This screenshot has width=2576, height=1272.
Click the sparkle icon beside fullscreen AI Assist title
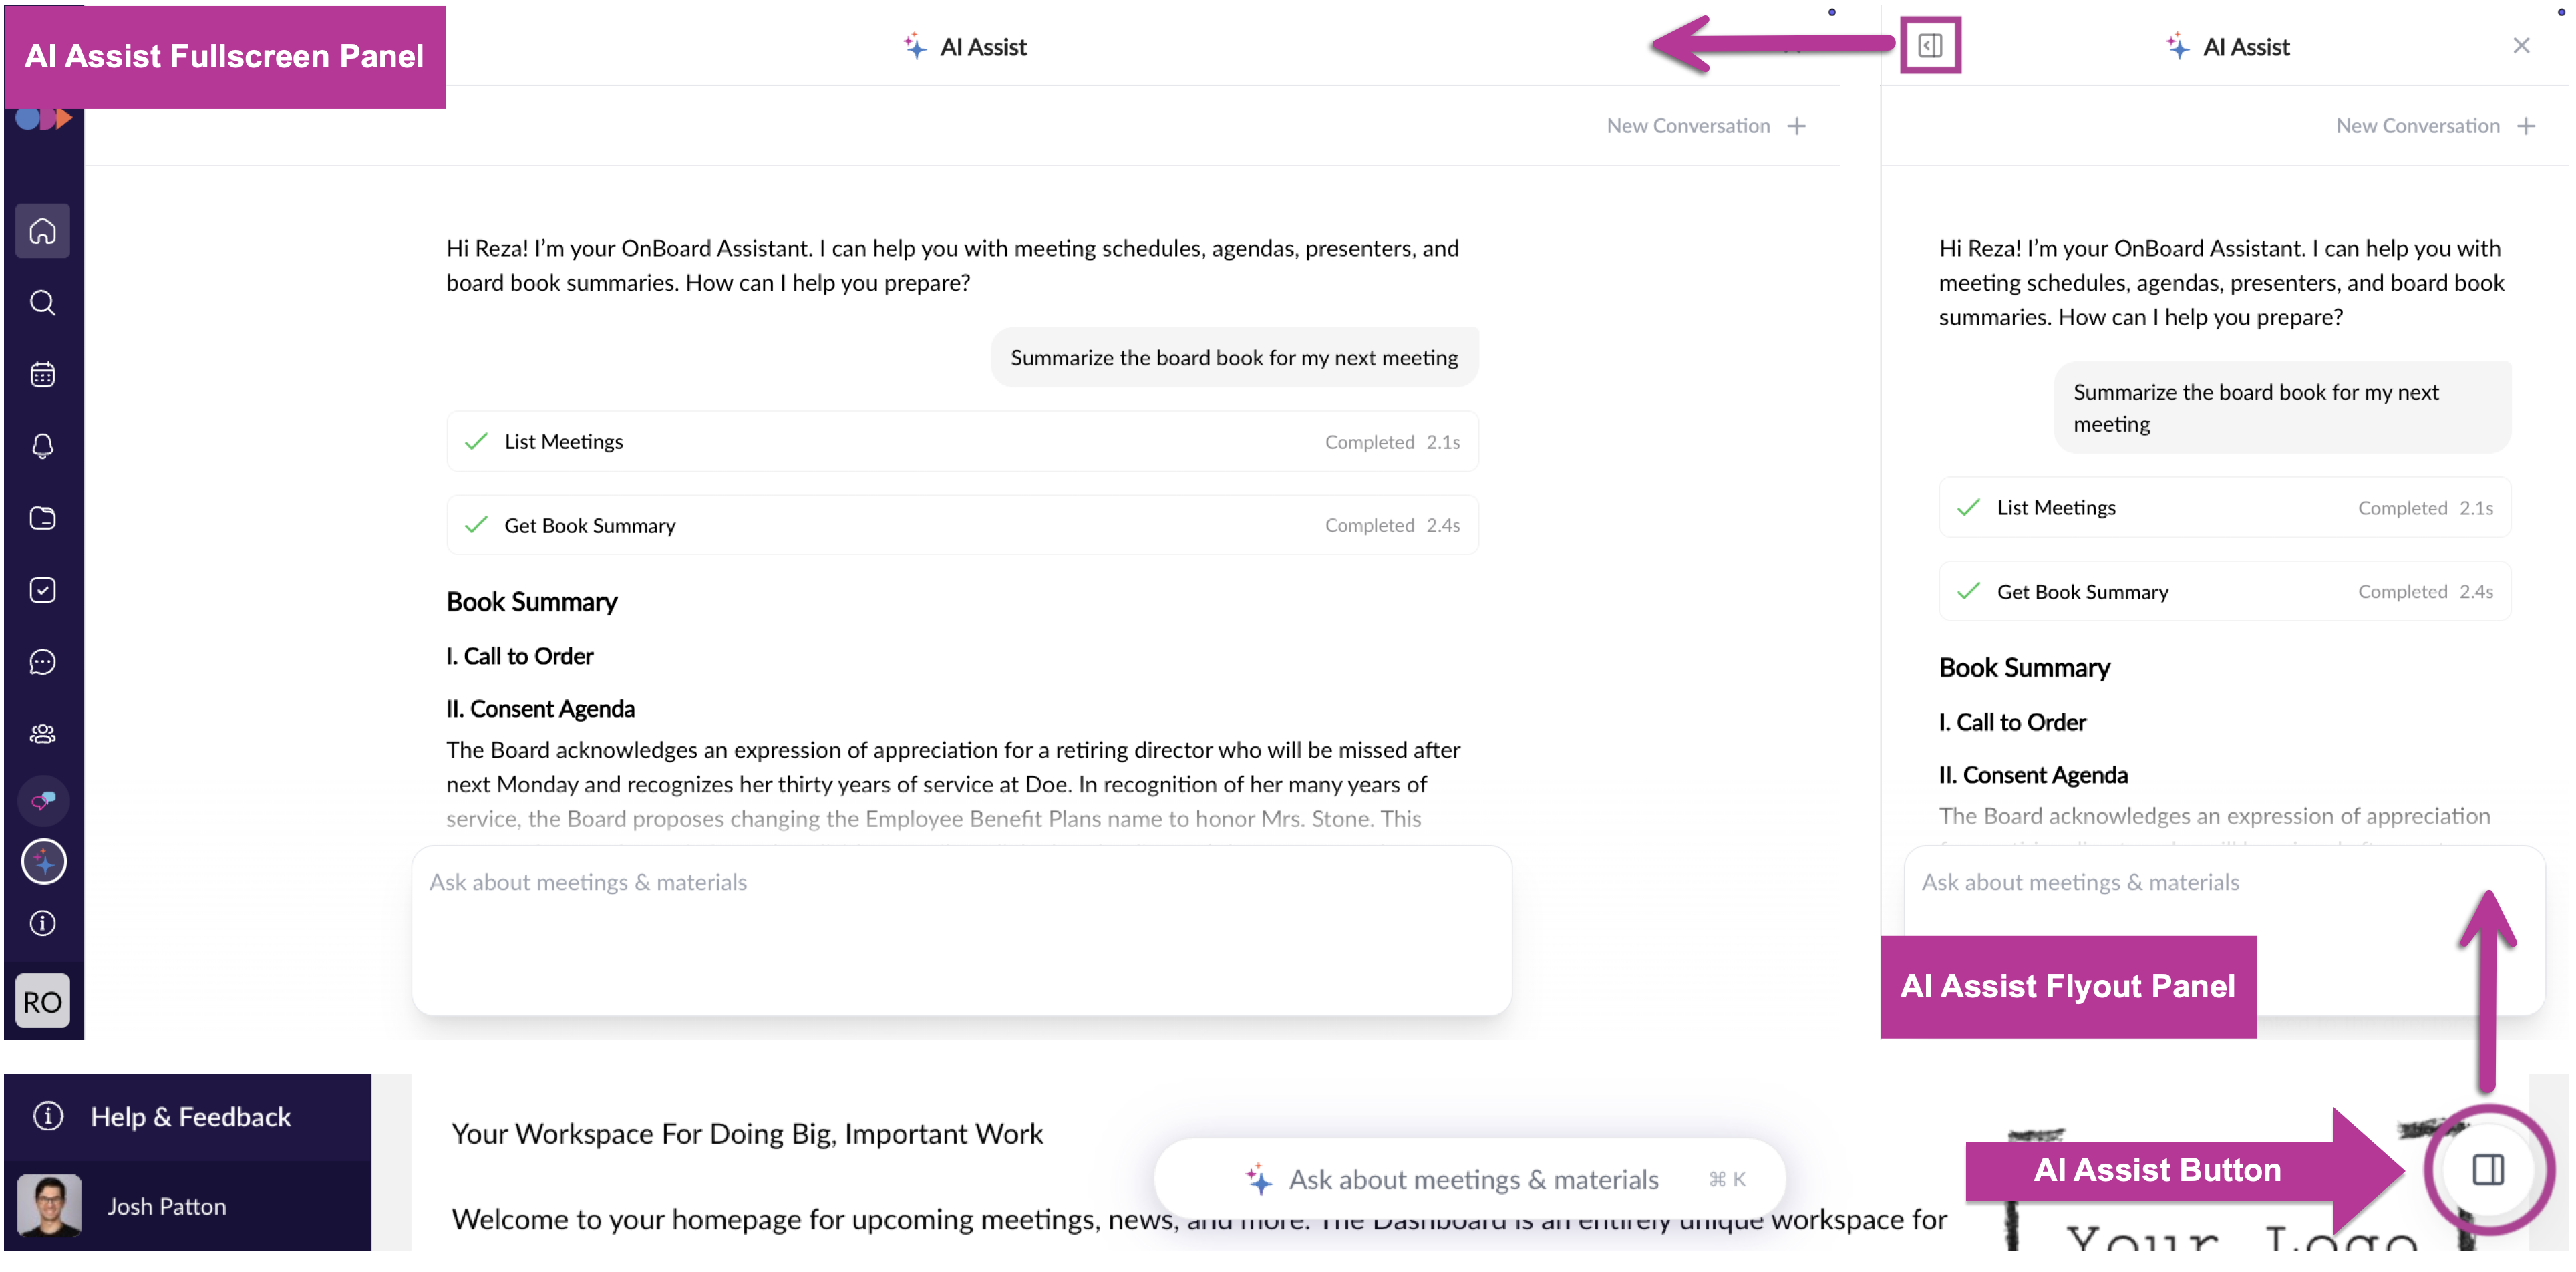point(914,46)
